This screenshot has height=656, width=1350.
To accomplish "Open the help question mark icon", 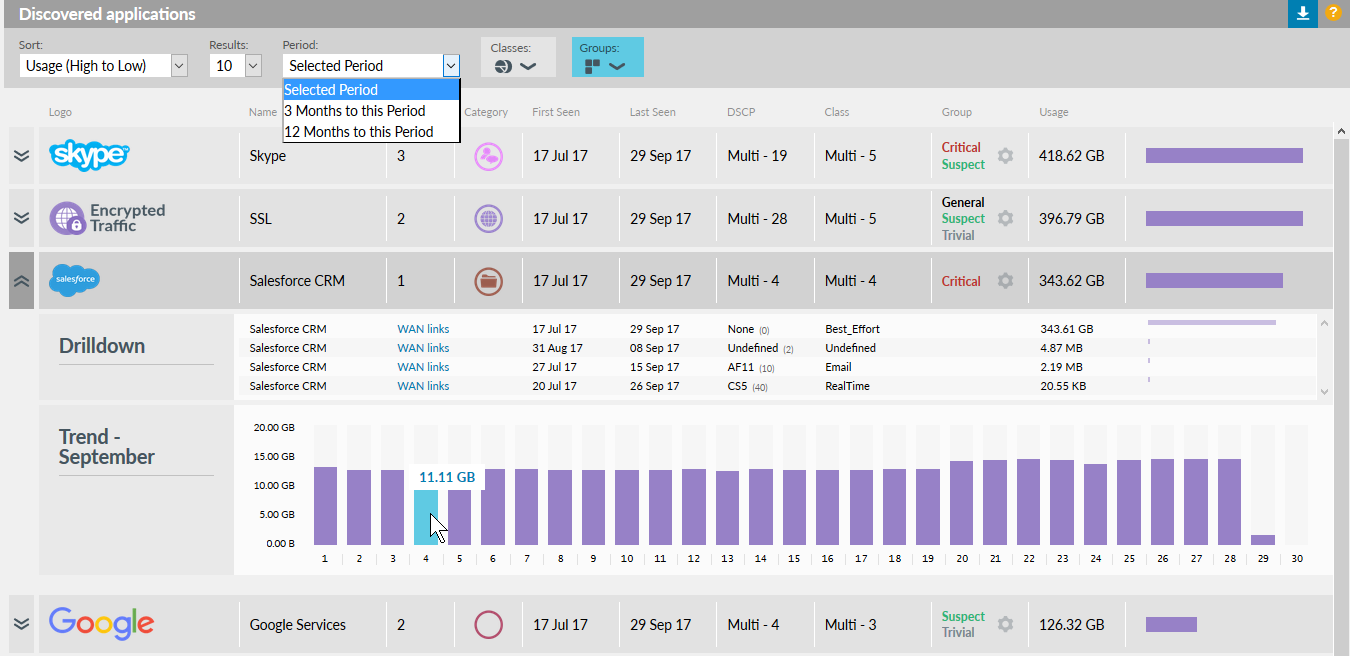I will click(1333, 14).
